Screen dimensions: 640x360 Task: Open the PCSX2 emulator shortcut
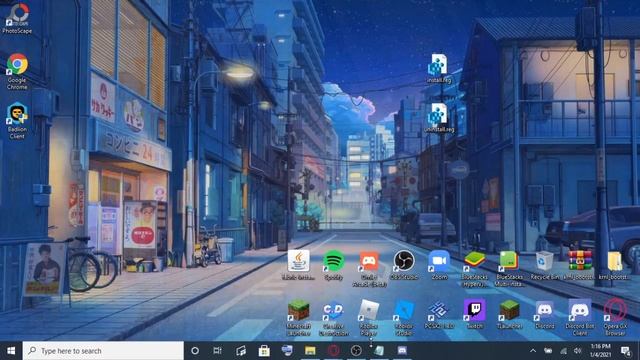(439, 314)
